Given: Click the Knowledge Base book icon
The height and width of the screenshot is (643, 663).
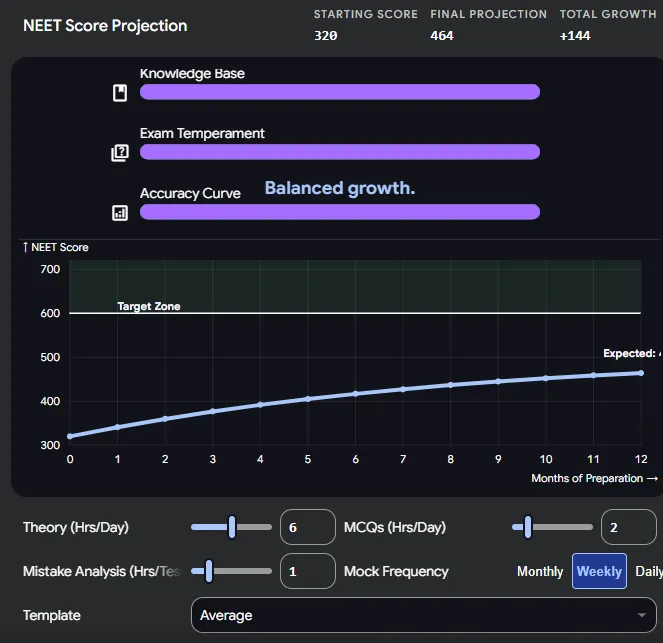Looking at the screenshot, I should 120,93.
